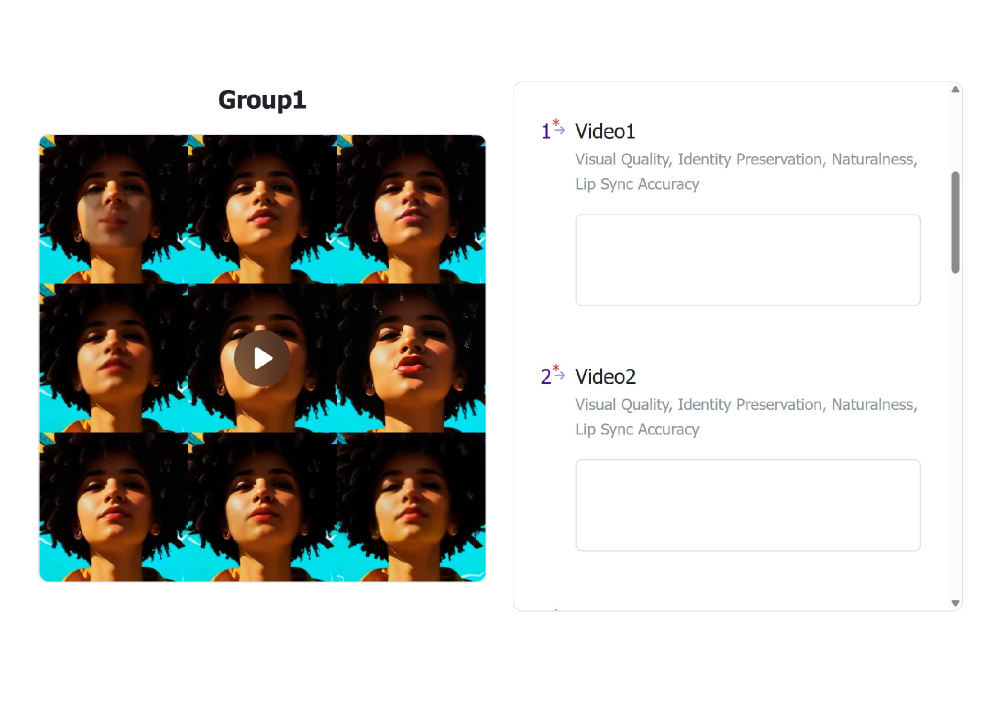Image resolution: width=996 pixels, height=704 pixels.
Task: Click the Group1 heading
Action: [262, 100]
